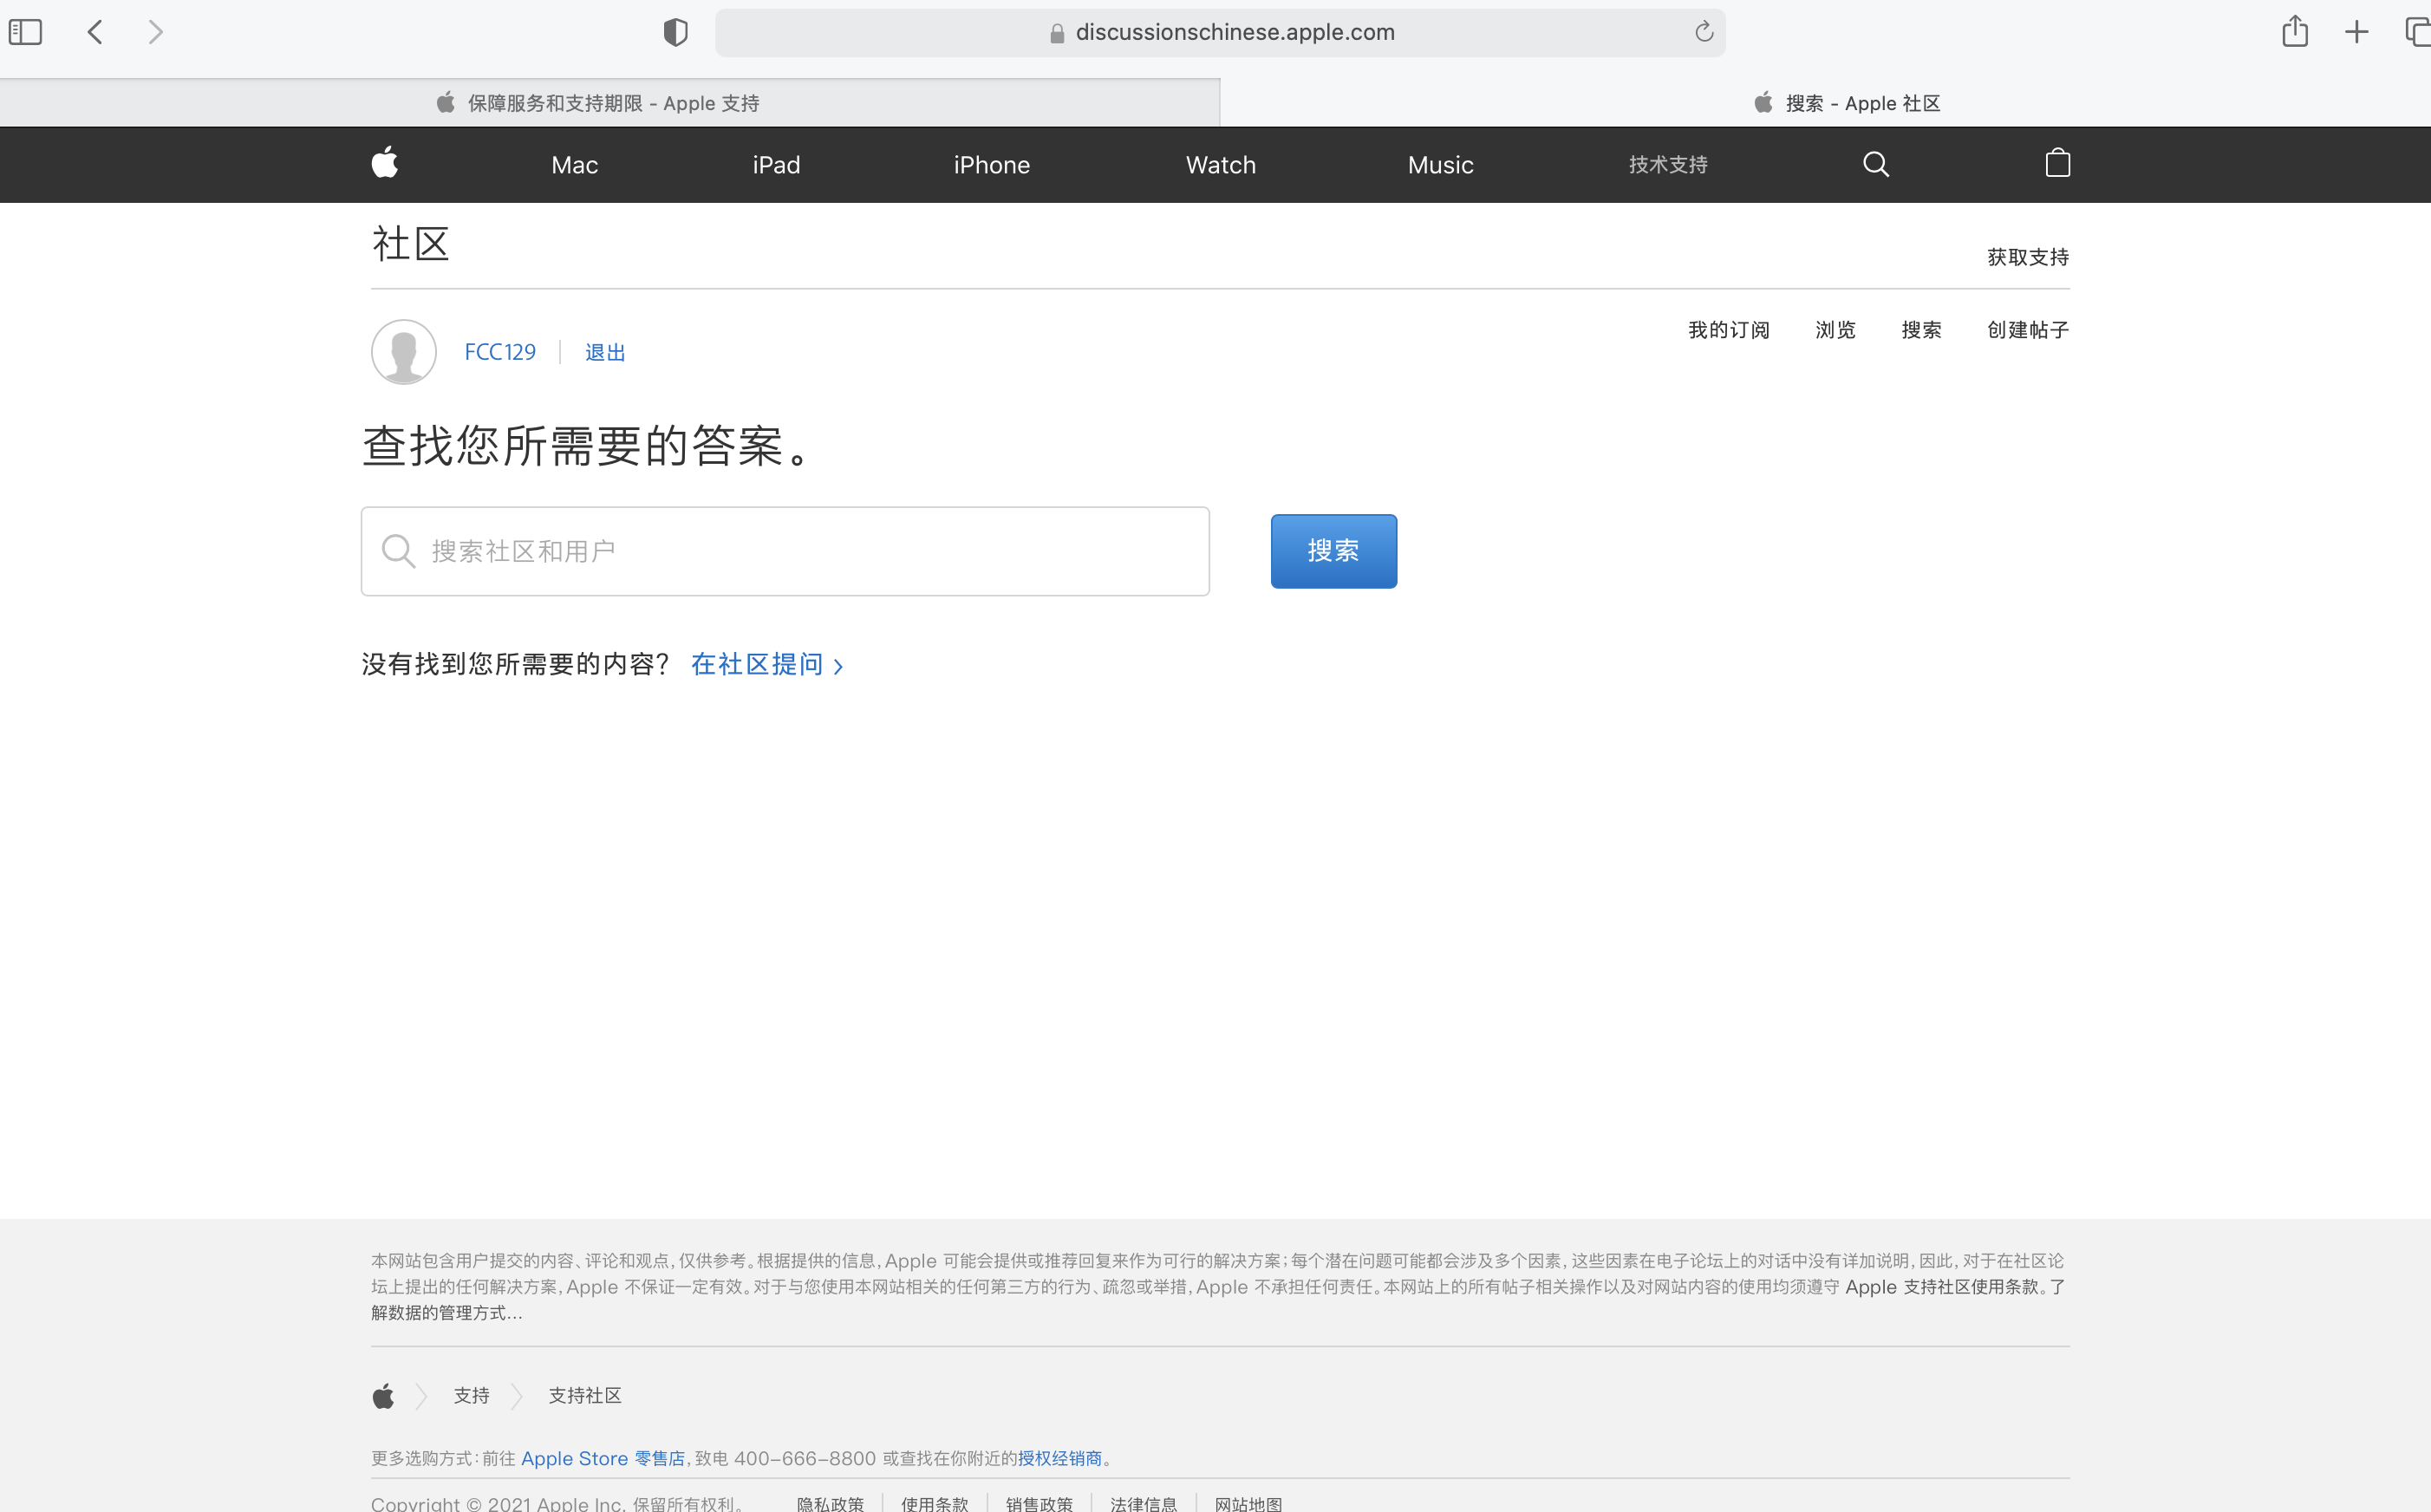Select the 搜索 - Apple 社区 tab
The image size is (2431, 1512).
coord(1845,103)
